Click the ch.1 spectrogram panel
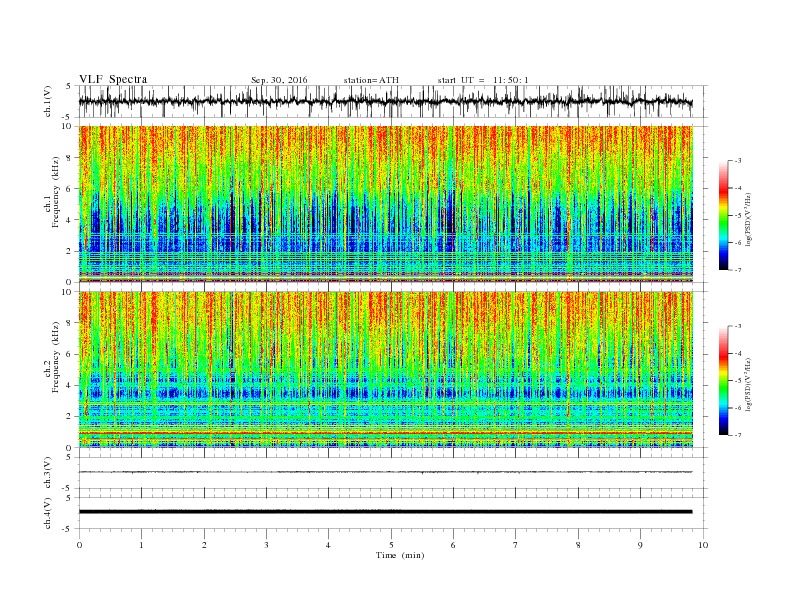 point(386,204)
